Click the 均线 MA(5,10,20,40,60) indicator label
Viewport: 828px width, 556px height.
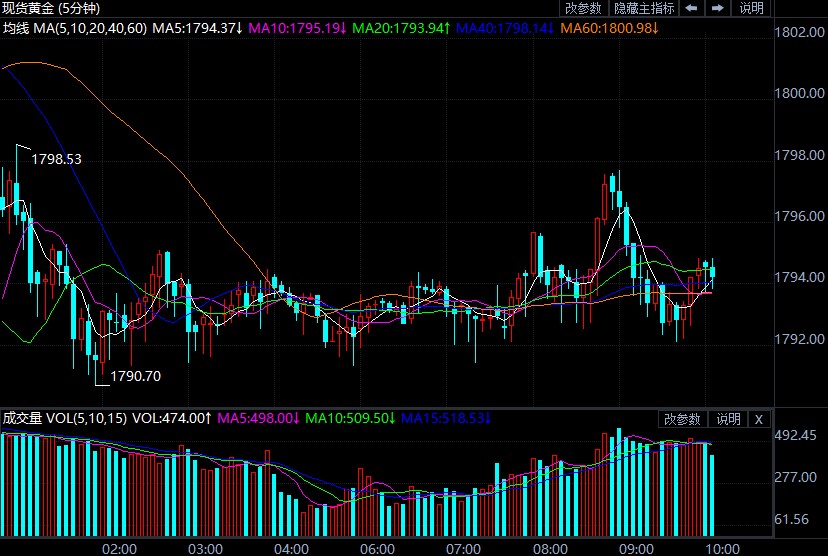click(x=75, y=28)
